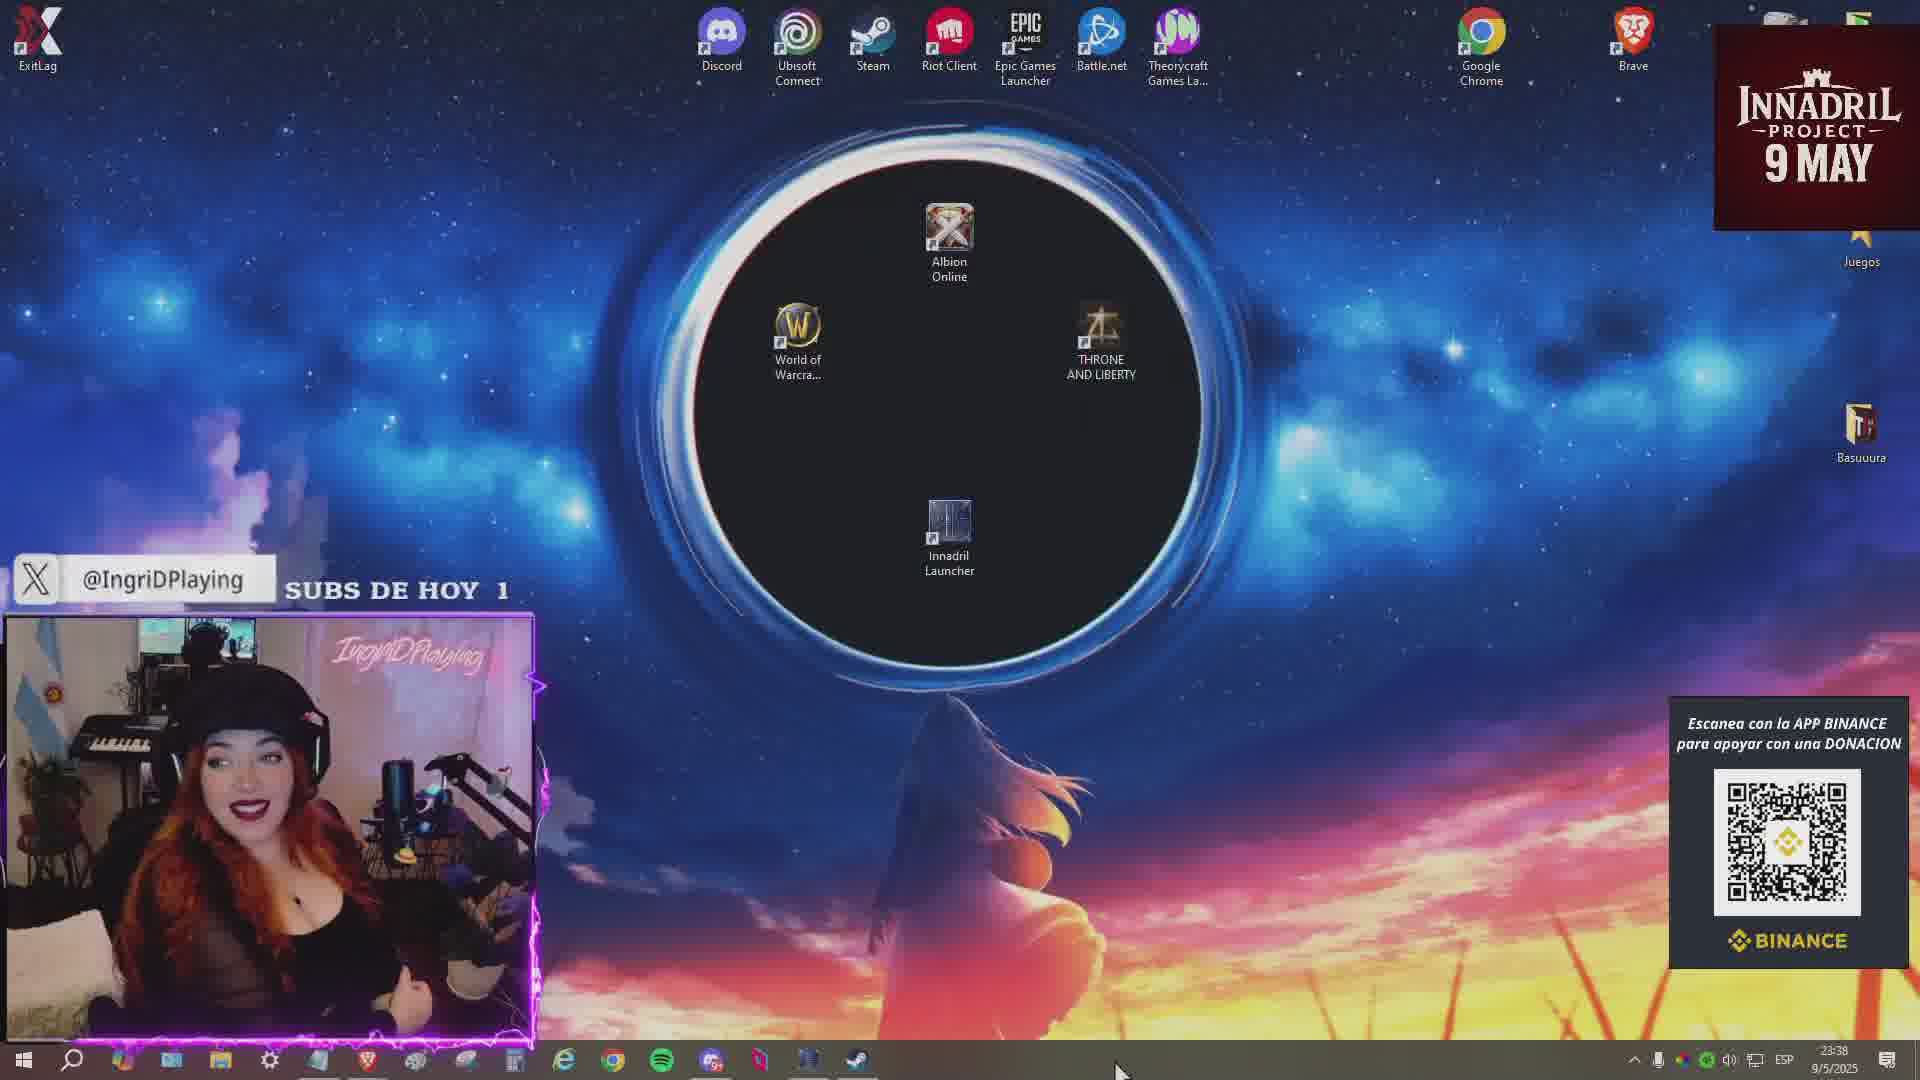Open the World of Warcraft shortcut
The image size is (1920, 1080).
pyautogui.click(x=797, y=341)
